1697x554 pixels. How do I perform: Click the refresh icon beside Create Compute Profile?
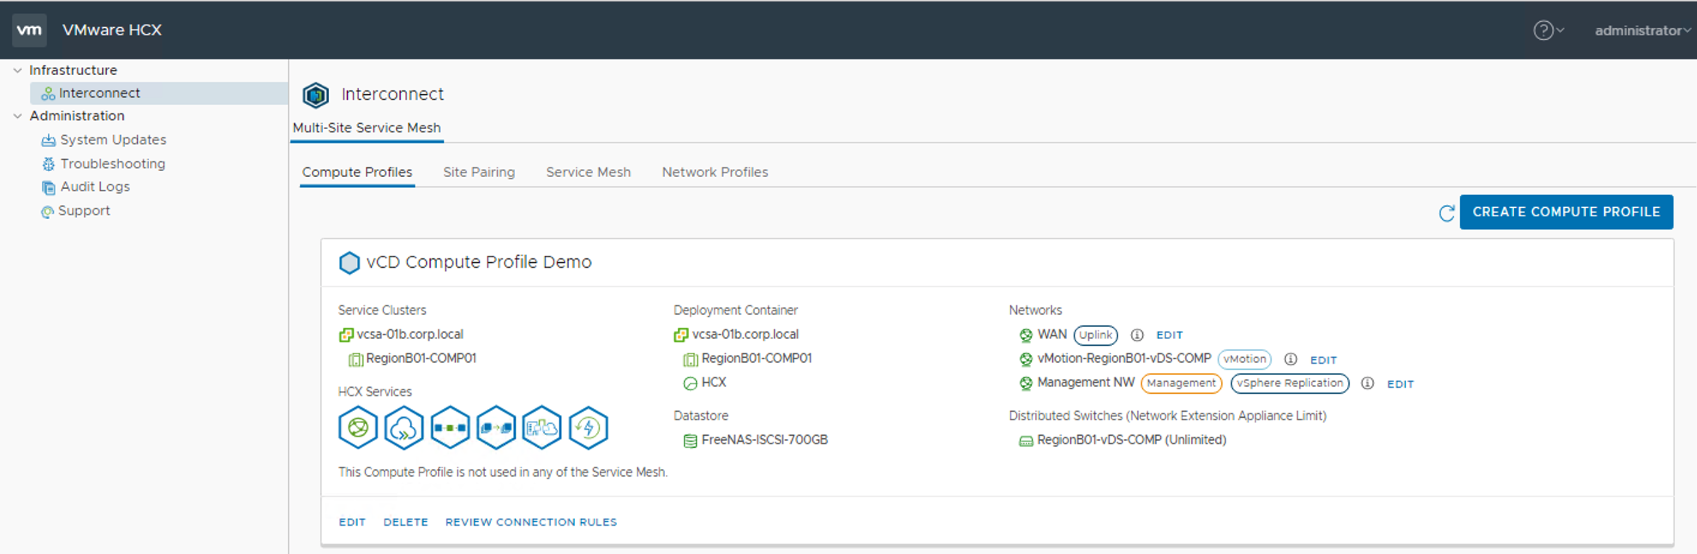tap(1446, 213)
